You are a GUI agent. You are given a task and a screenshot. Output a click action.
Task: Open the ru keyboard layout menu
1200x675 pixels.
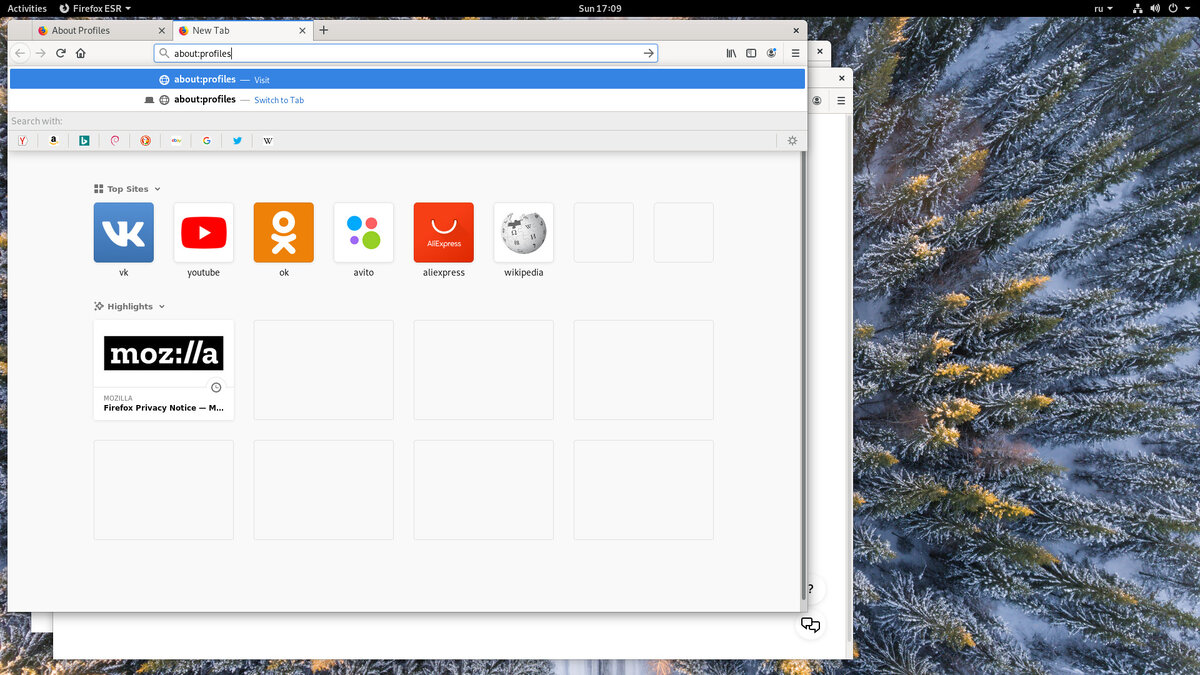pyautogui.click(x=1101, y=8)
